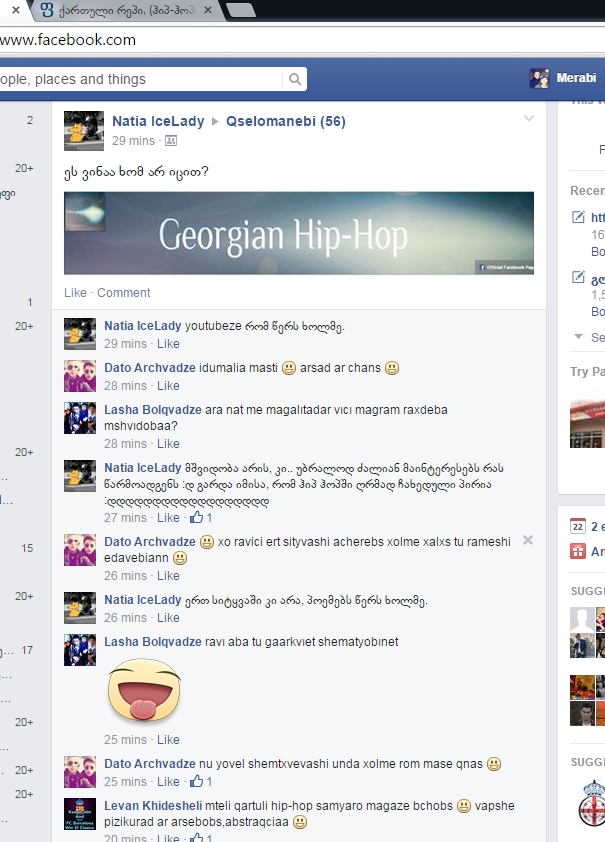The image size is (605, 842).
Task: Open Lasha Bolqvadze avatar on 'ara nat me' comment
Action: point(80,418)
